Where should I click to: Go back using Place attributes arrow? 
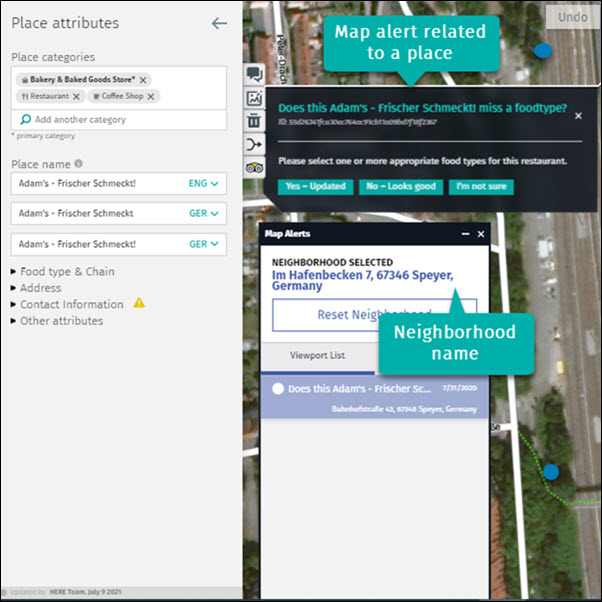[219, 23]
